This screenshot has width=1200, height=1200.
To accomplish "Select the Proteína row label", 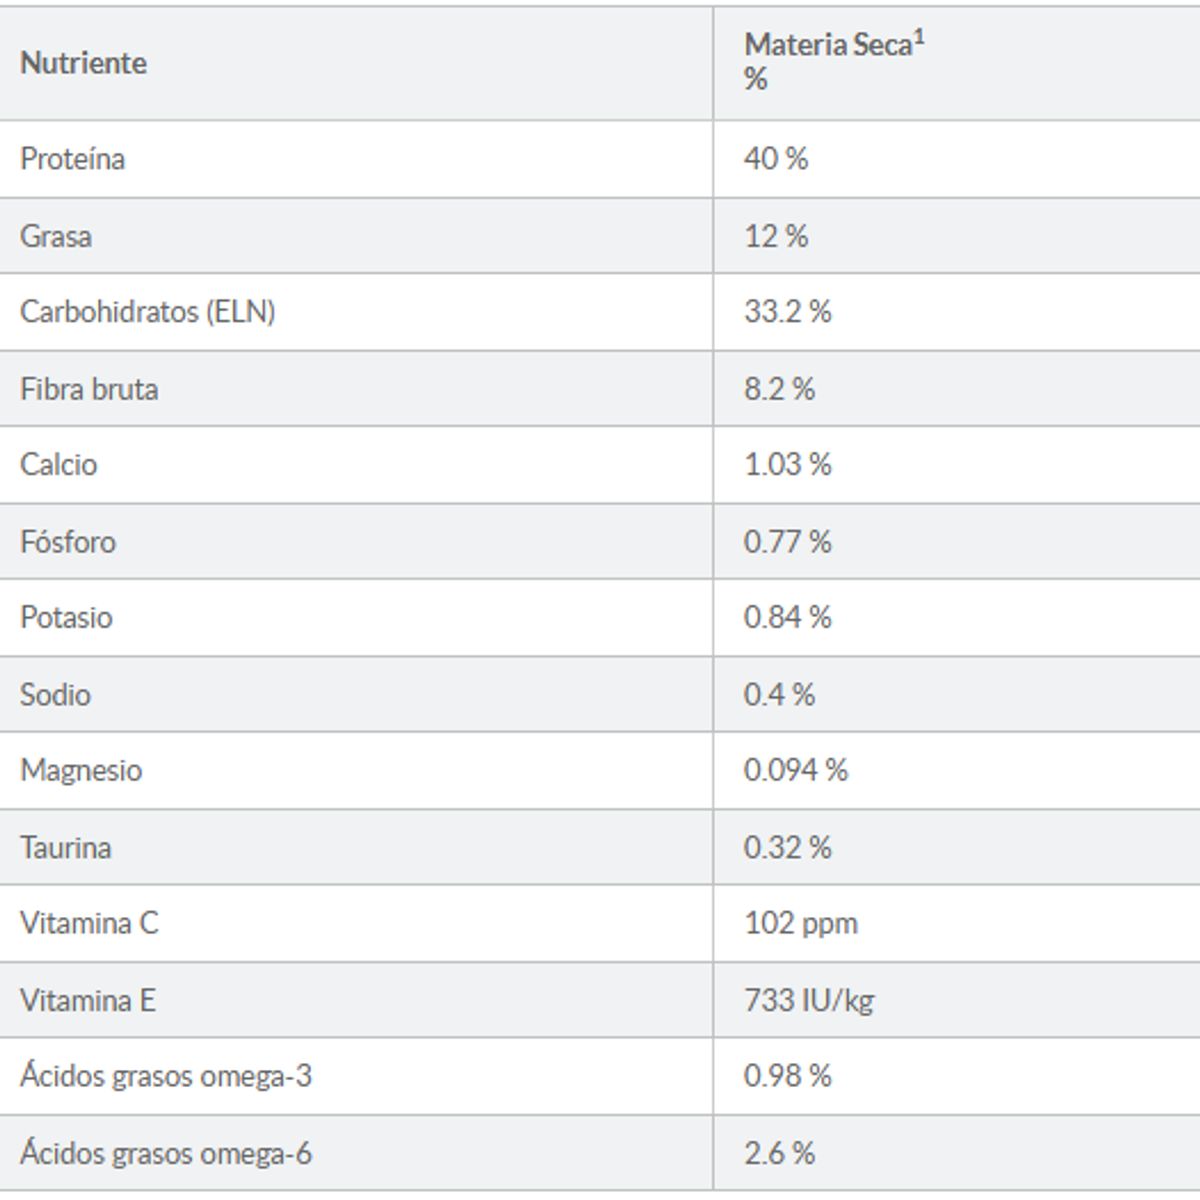I will (72, 159).
